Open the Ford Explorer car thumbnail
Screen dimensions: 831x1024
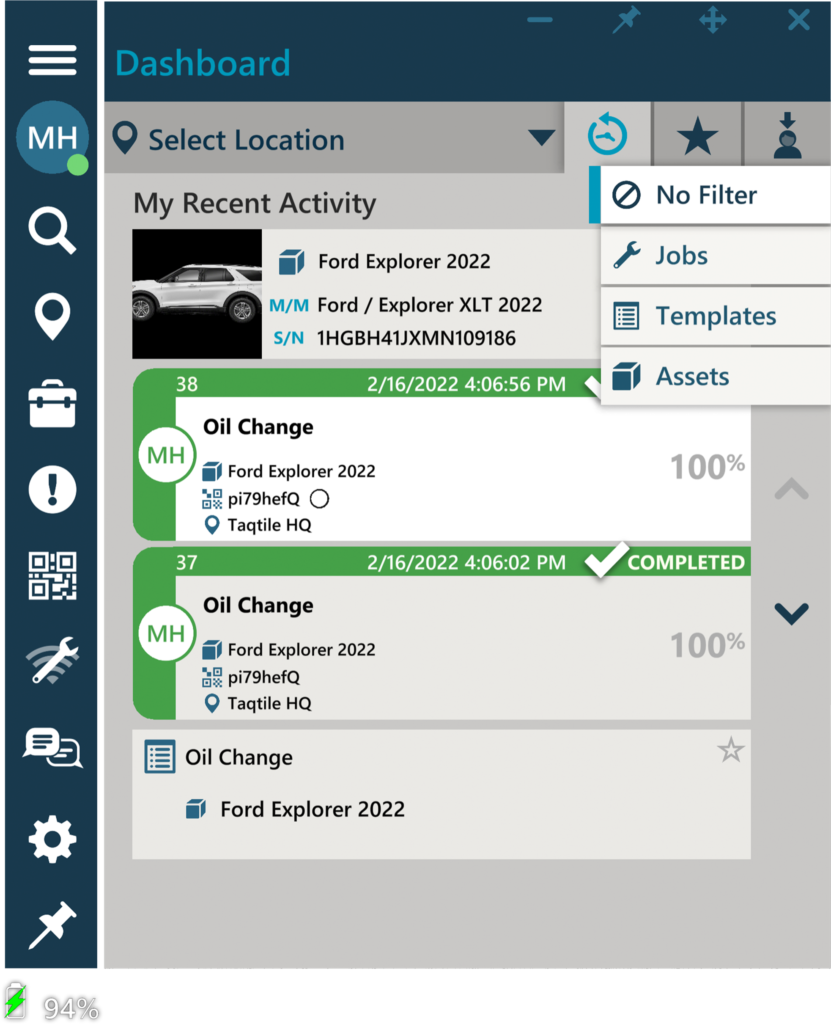pos(197,294)
